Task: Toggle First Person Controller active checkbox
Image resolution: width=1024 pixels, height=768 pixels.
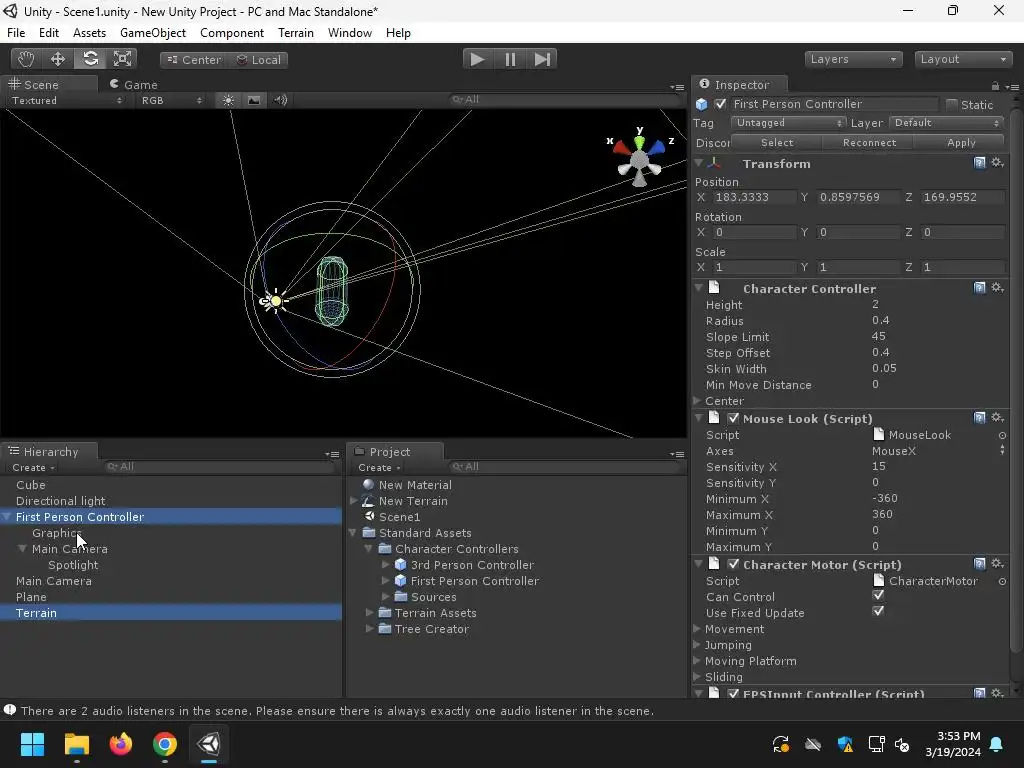Action: [720, 104]
